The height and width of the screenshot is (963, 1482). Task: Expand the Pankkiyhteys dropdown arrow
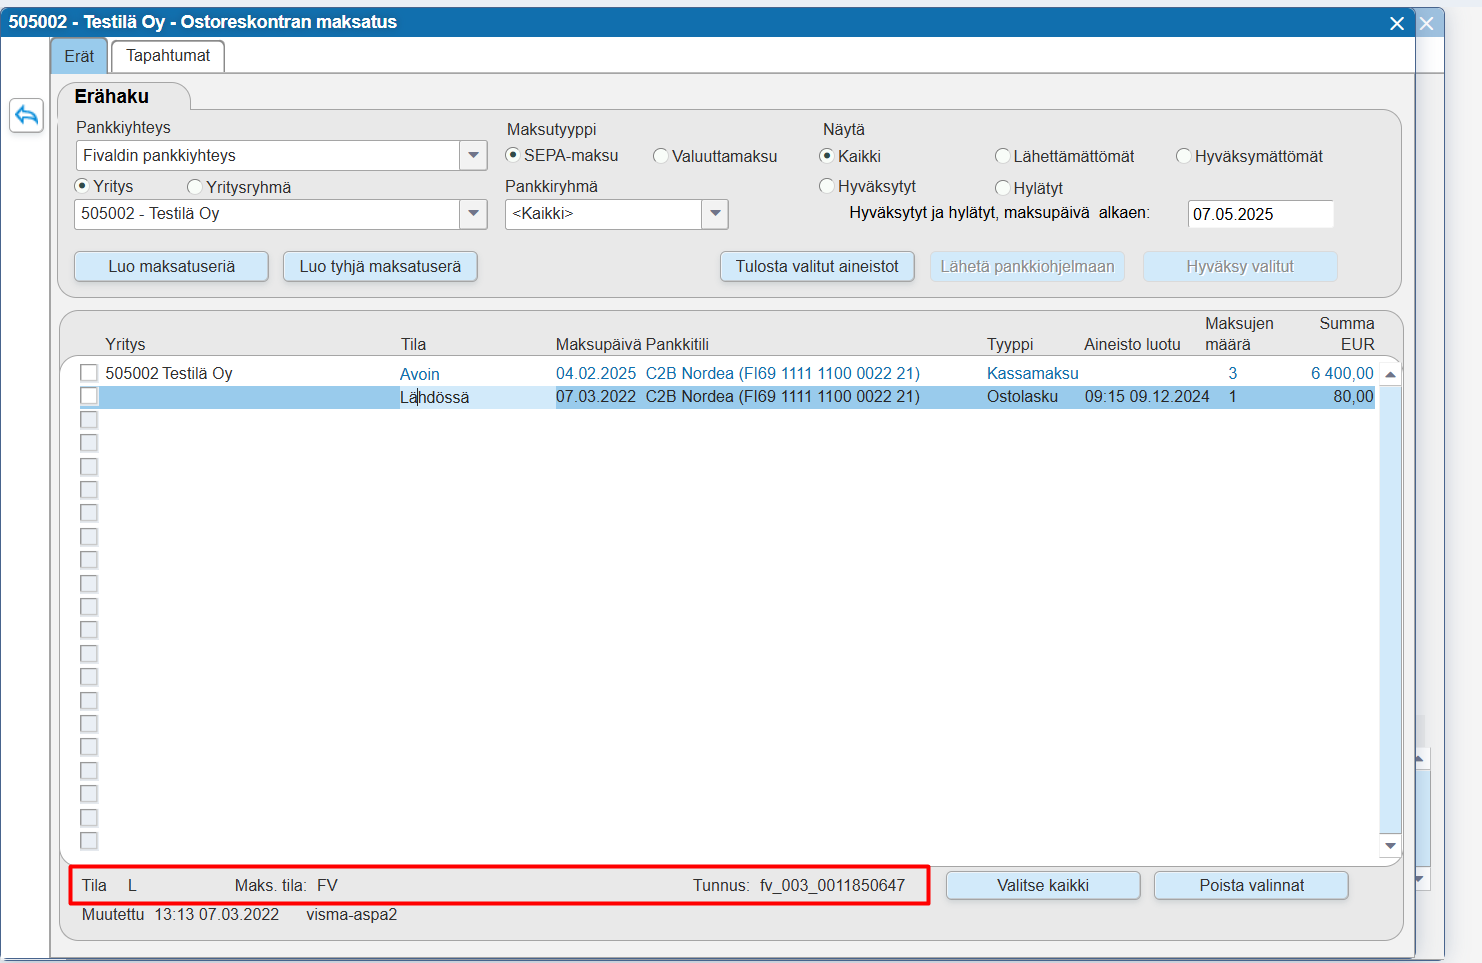[474, 155]
